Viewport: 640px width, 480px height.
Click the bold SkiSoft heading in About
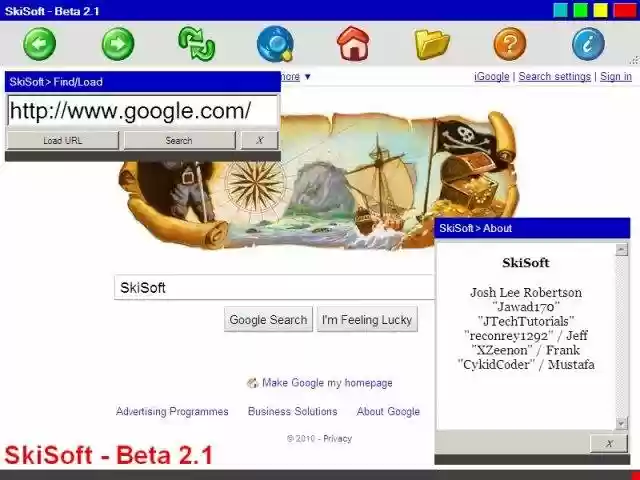[x=526, y=263]
